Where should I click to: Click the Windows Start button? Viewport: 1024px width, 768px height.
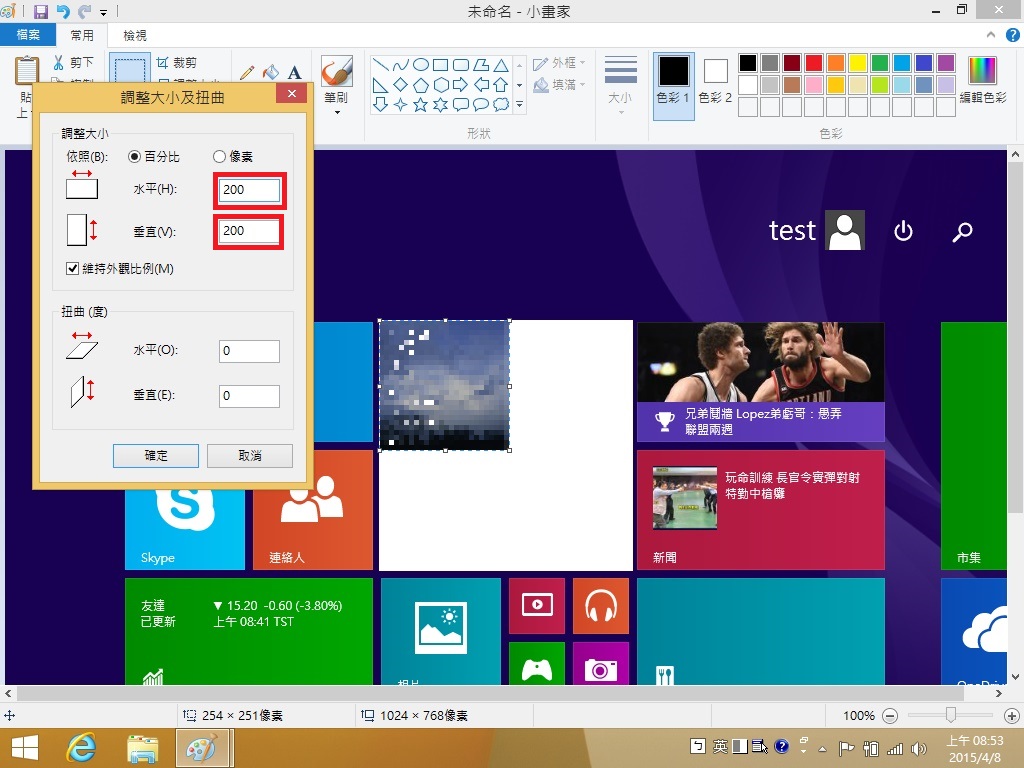(x=25, y=748)
